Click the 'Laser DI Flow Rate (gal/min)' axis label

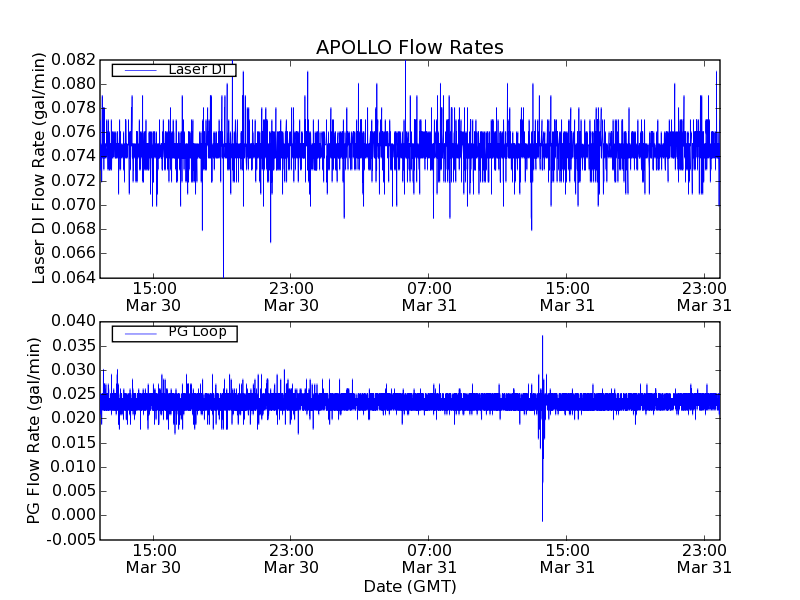pos(40,168)
